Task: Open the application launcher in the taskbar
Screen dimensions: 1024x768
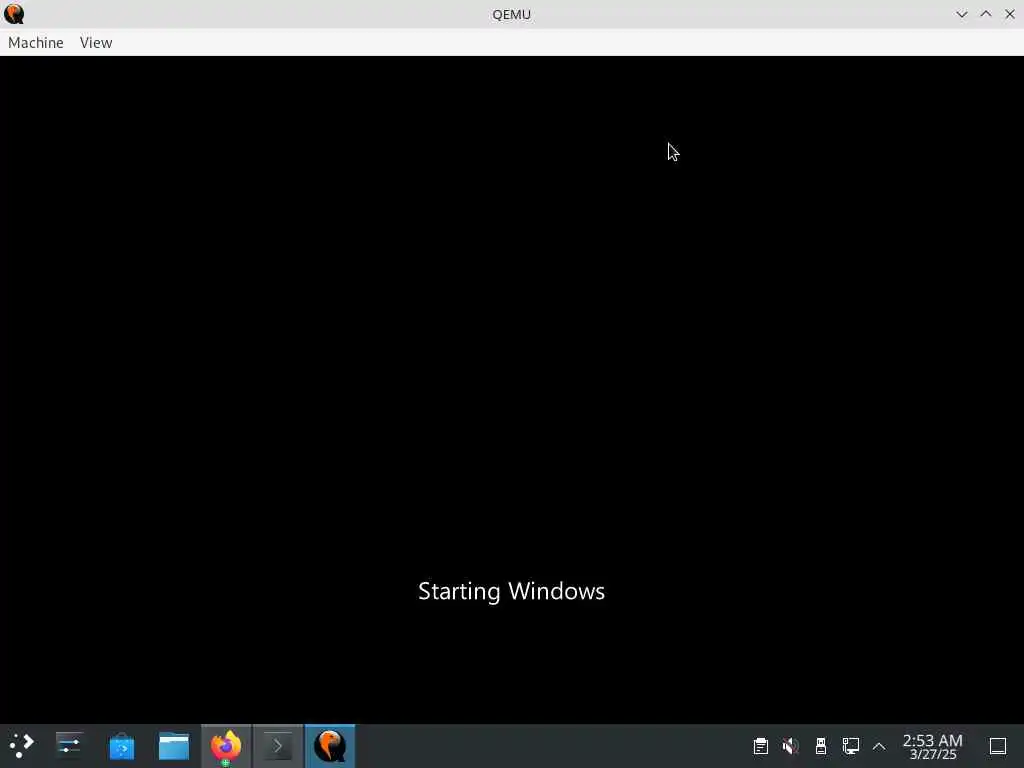Action: click(x=21, y=746)
